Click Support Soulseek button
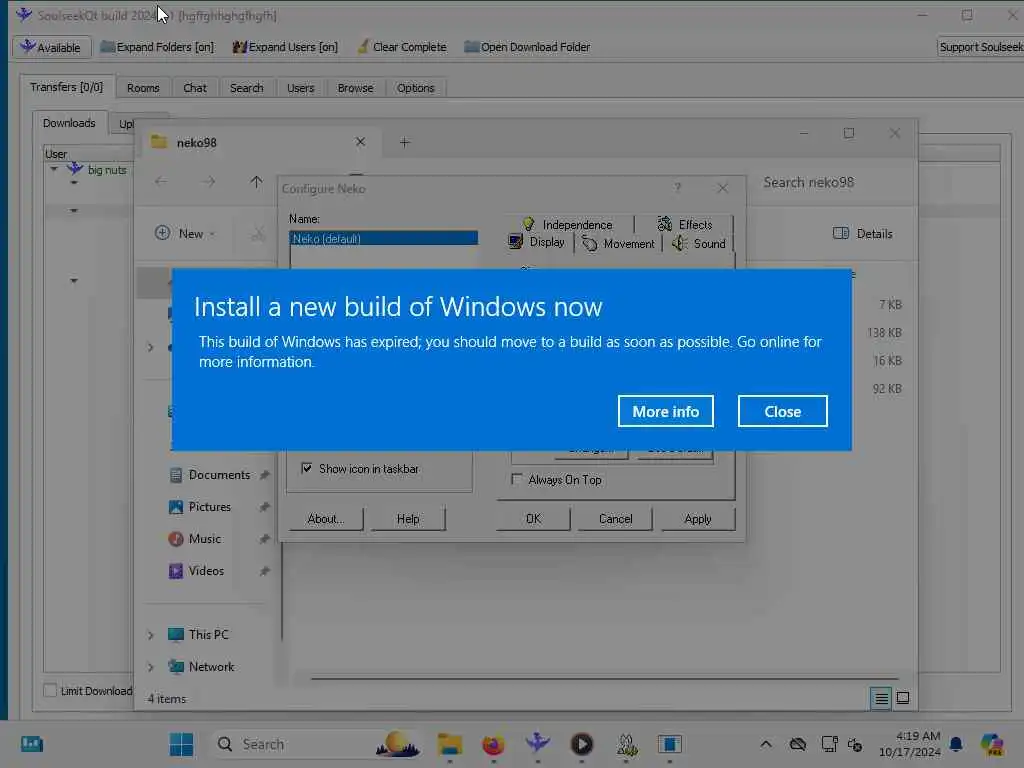The height and width of the screenshot is (768, 1024). coord(980,47)
